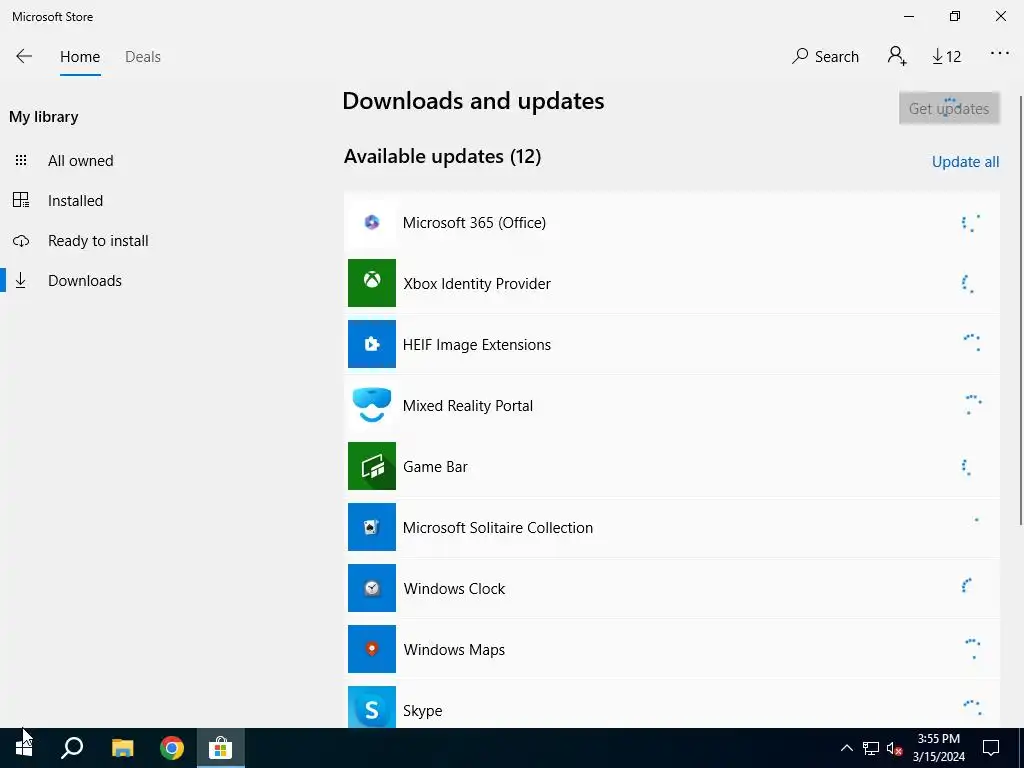Click the HEIF Image Extensions icon
This screenshot has height=768, width=1024.
pyautogui.click(x=372, y=344)
